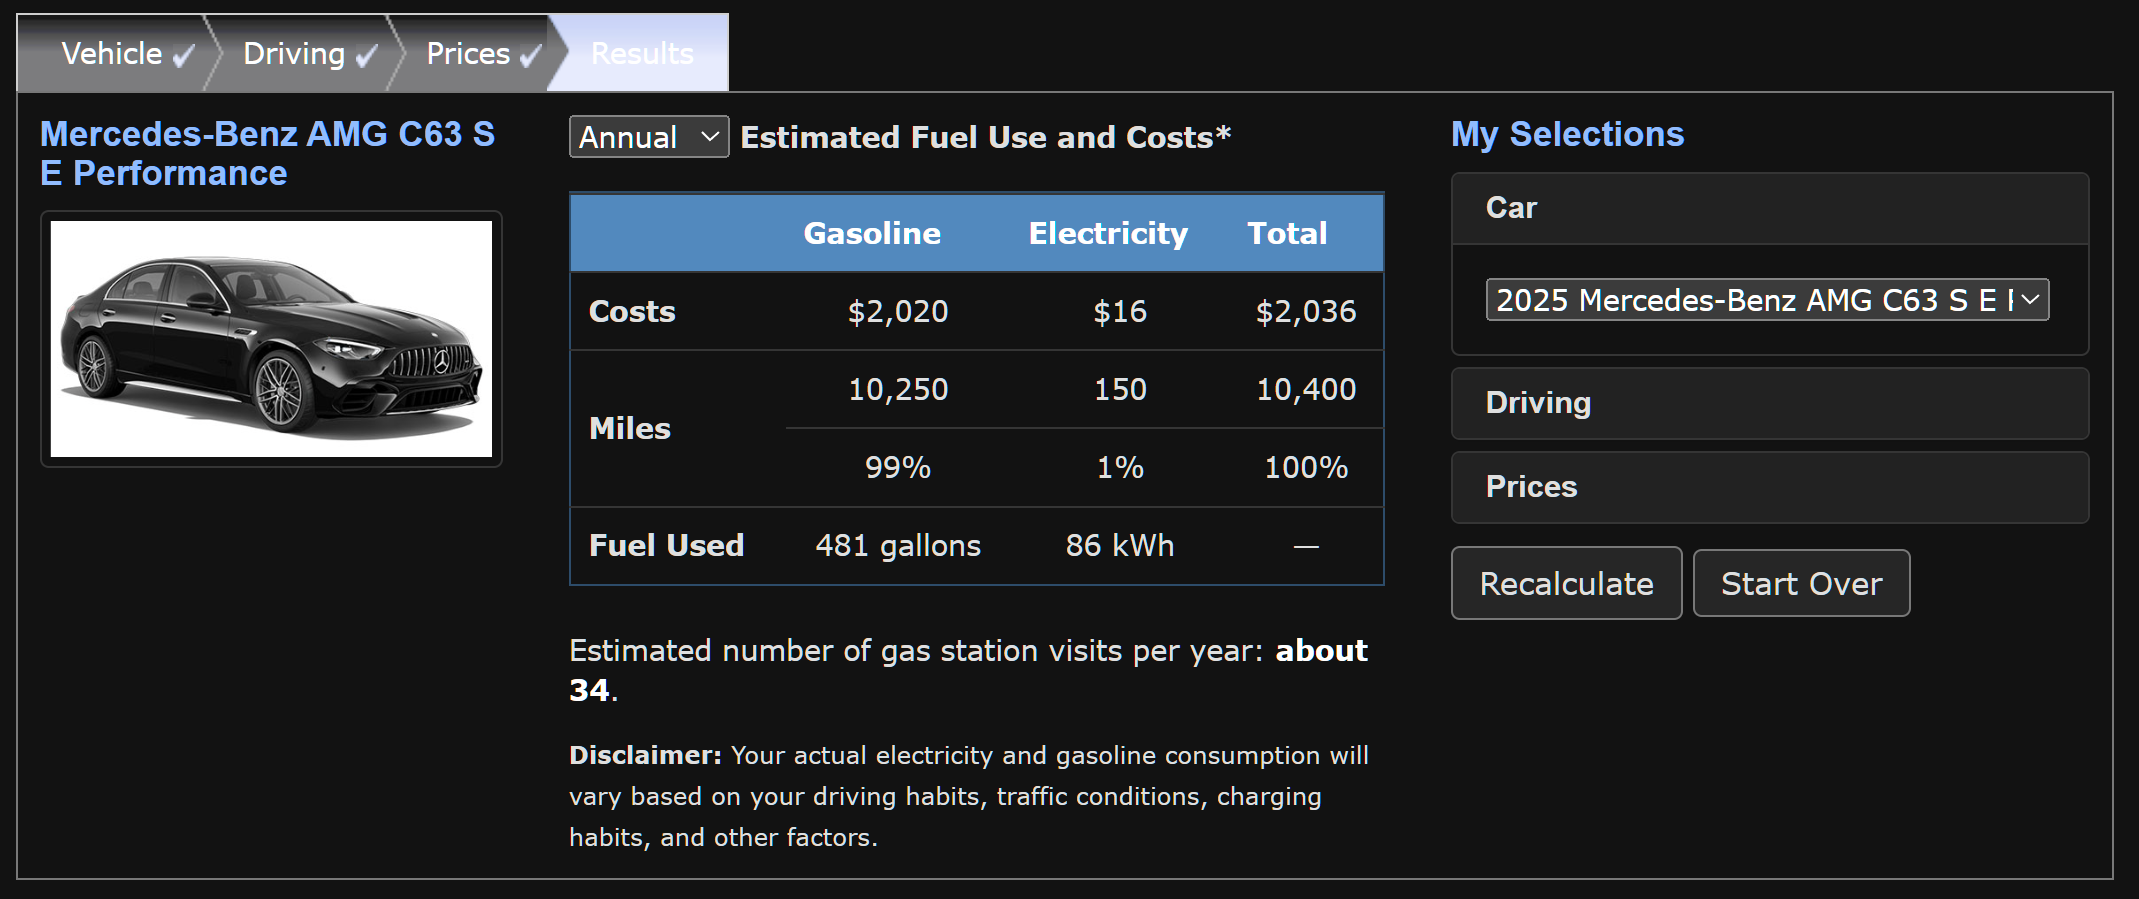The height and width of the screenshot is (899, 2139).
Task: Click the Gasoline column header
Action: 872,233
